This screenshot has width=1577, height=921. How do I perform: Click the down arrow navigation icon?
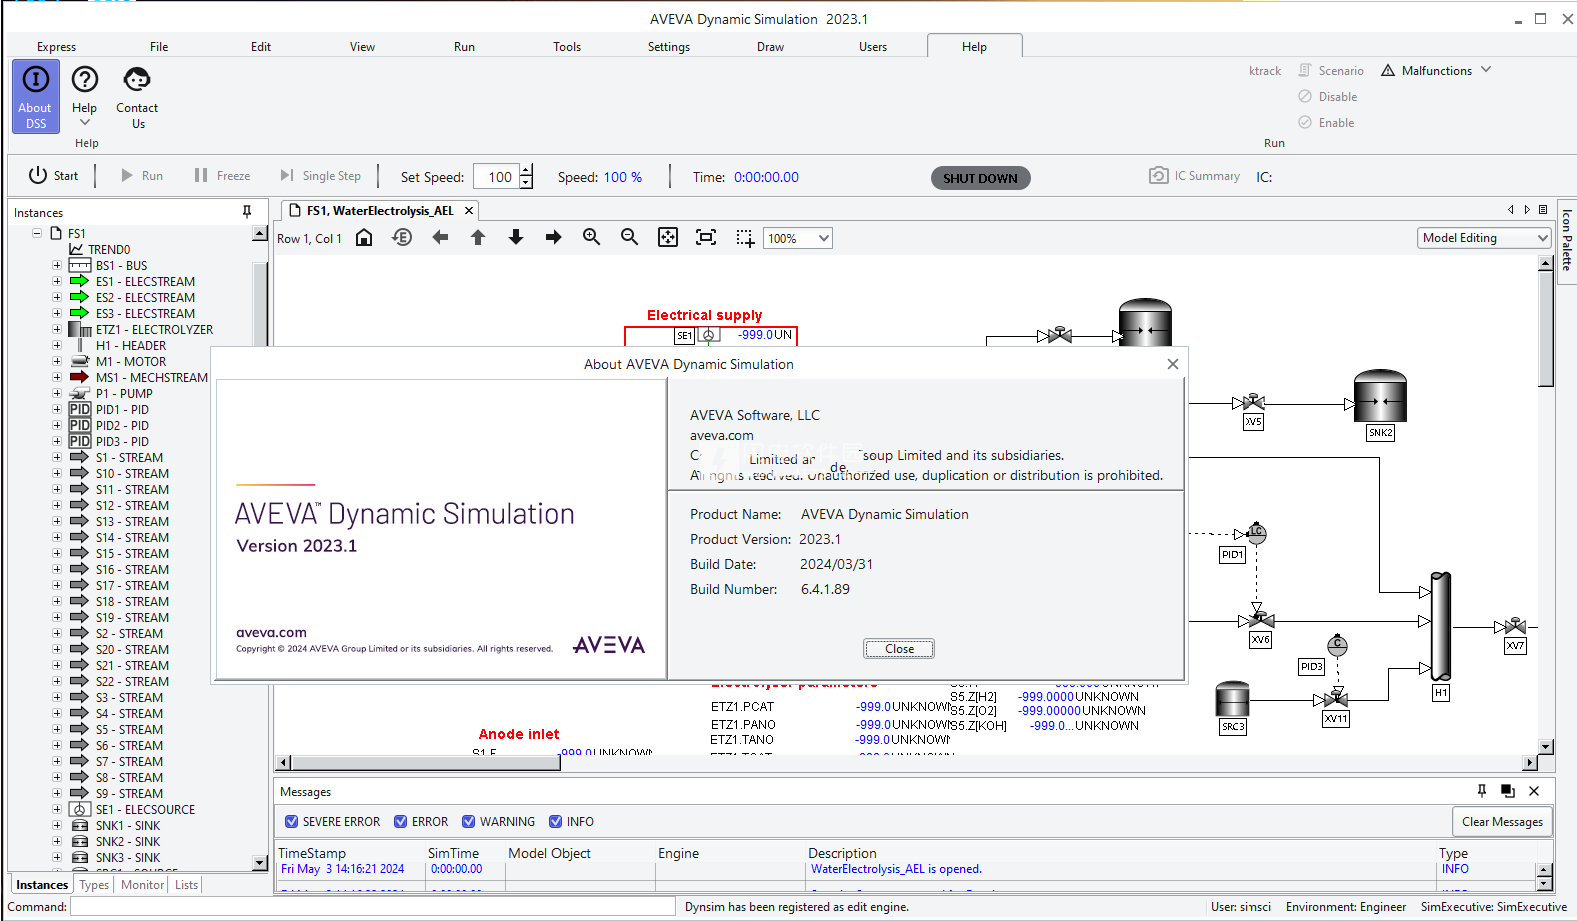pos(516,237)
